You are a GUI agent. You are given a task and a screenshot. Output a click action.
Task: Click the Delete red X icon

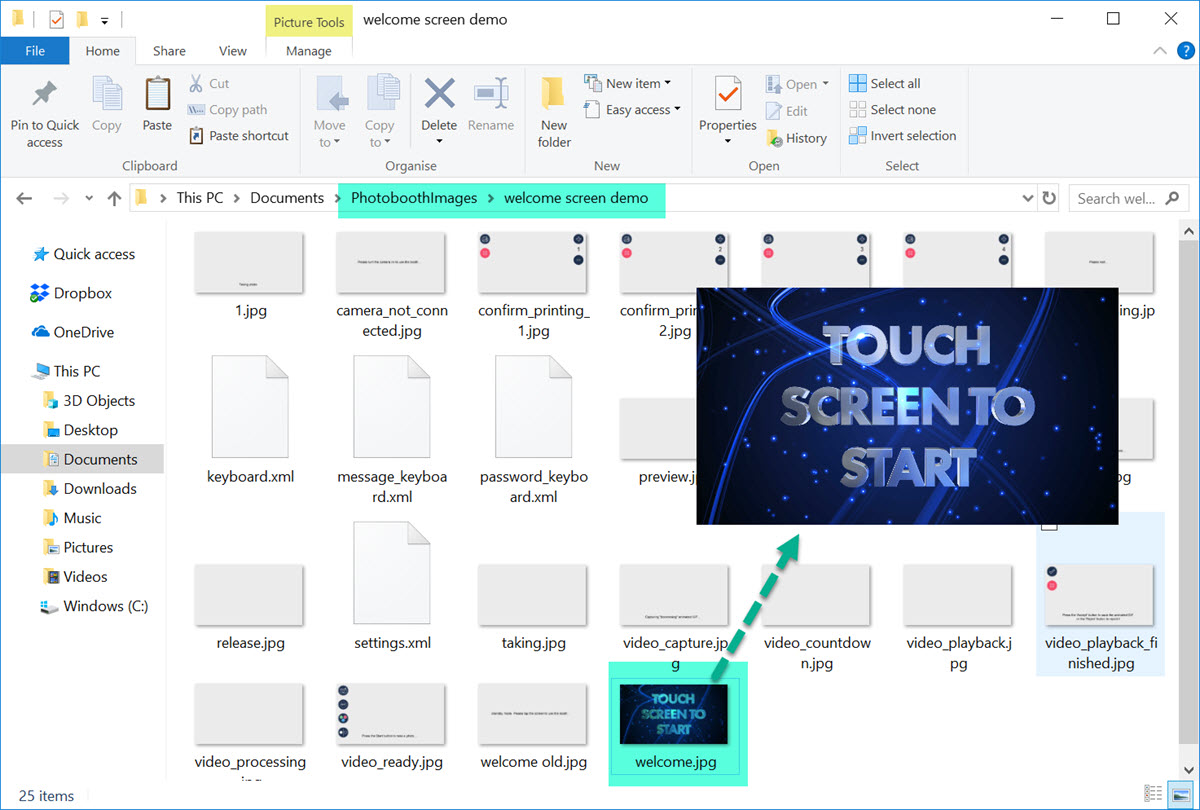point(439,95)
